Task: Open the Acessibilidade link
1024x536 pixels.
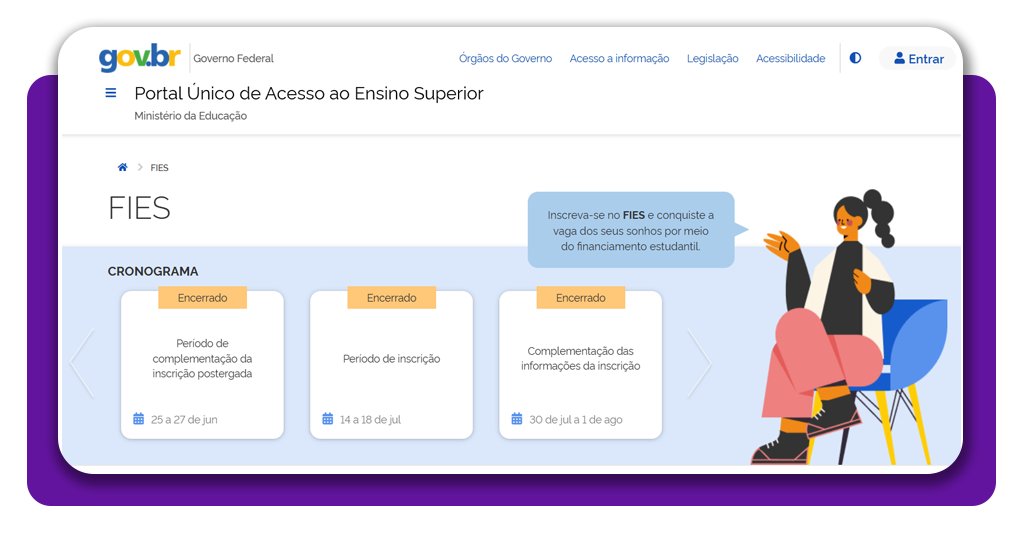Action: tap(790, 59)
